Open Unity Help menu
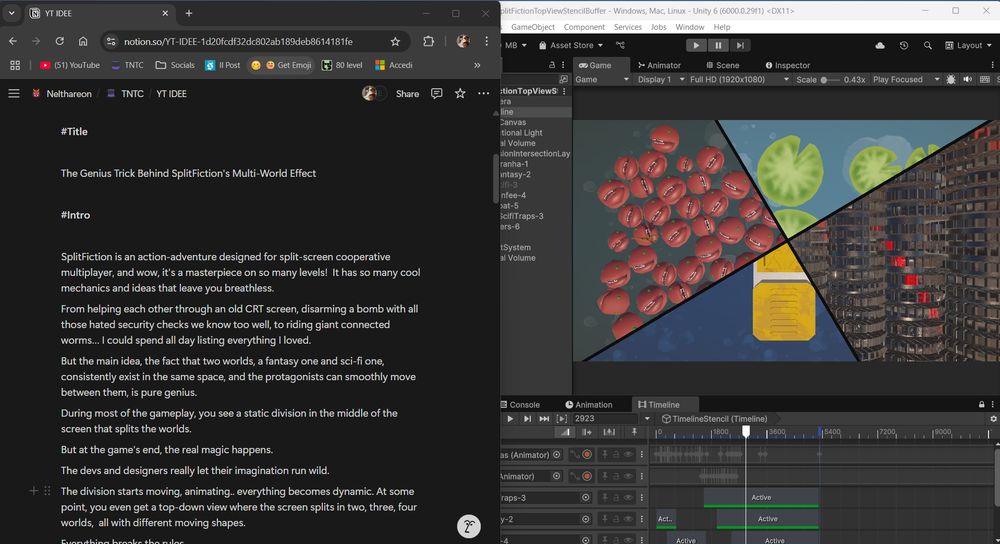This screenshot has height=544, width=1000. (721, 27)
